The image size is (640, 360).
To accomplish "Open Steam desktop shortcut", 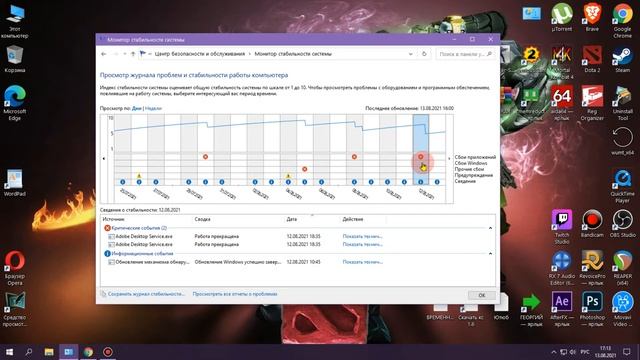I will tap(622, 59).
